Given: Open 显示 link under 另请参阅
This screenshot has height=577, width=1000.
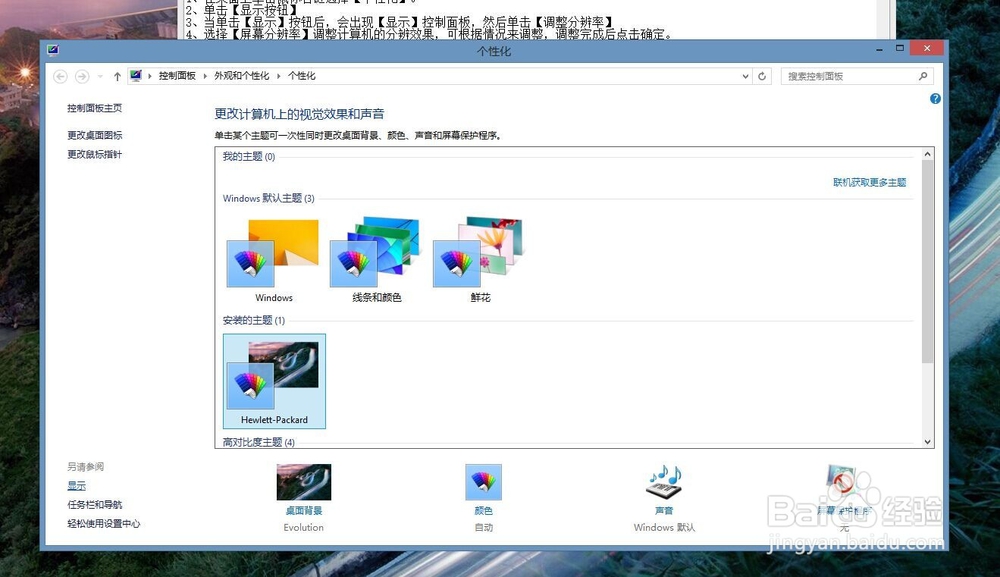Looking at the screenshot, I should (77, 486).
